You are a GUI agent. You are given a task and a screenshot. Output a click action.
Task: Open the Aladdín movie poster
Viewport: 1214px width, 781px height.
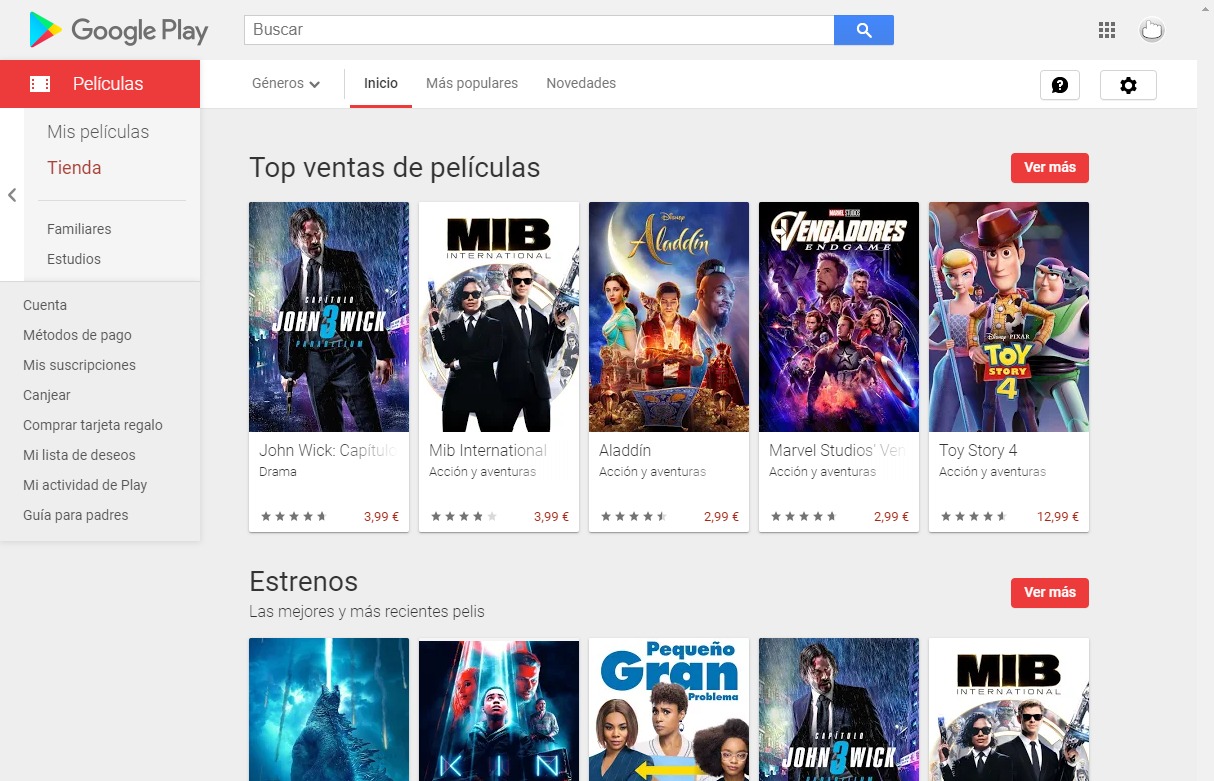point(669,317)
